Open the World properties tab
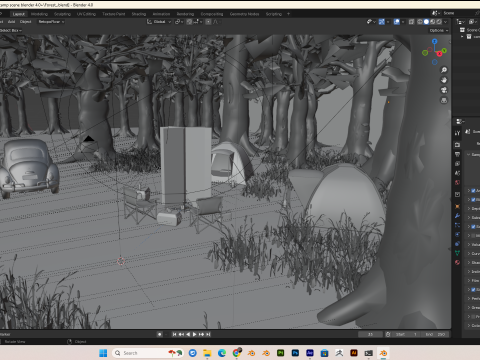Image resolution: width=480 pixels, height=360 pixels. [457, 182]
